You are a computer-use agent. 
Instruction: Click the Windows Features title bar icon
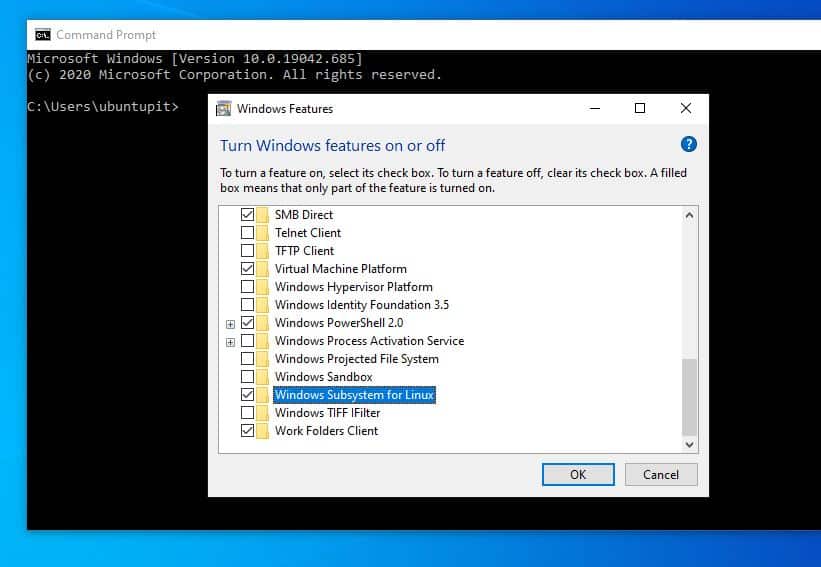[x=224, y=109]
